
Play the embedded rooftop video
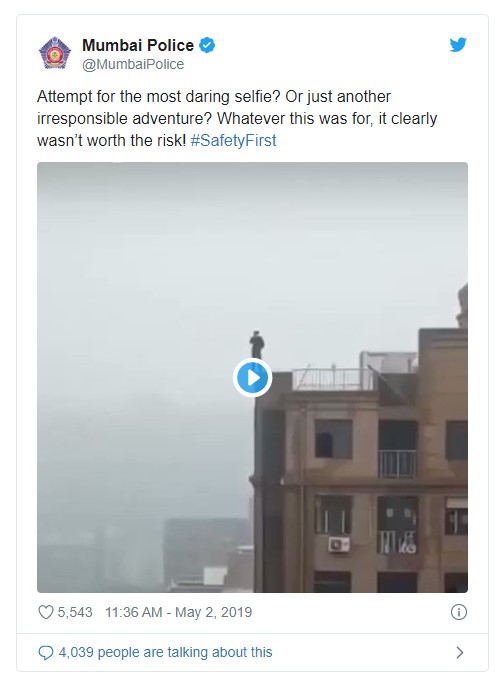(x=252, y=377)
